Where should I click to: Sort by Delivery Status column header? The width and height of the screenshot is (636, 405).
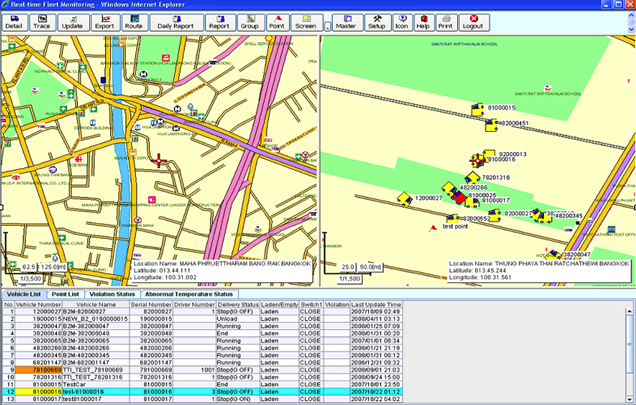238,304
